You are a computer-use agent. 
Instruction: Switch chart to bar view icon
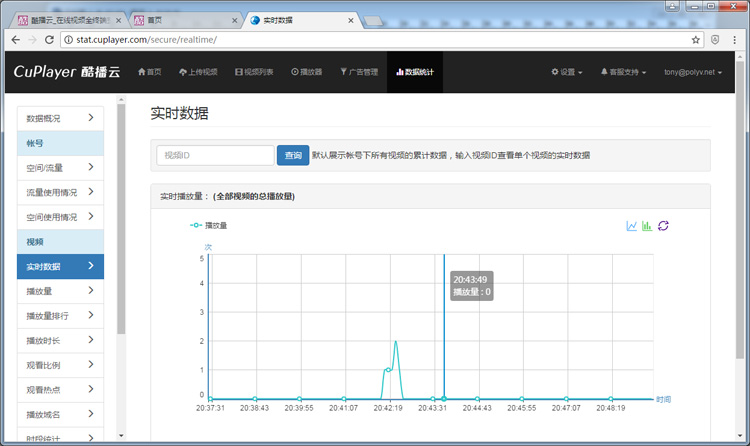(647, 226)
